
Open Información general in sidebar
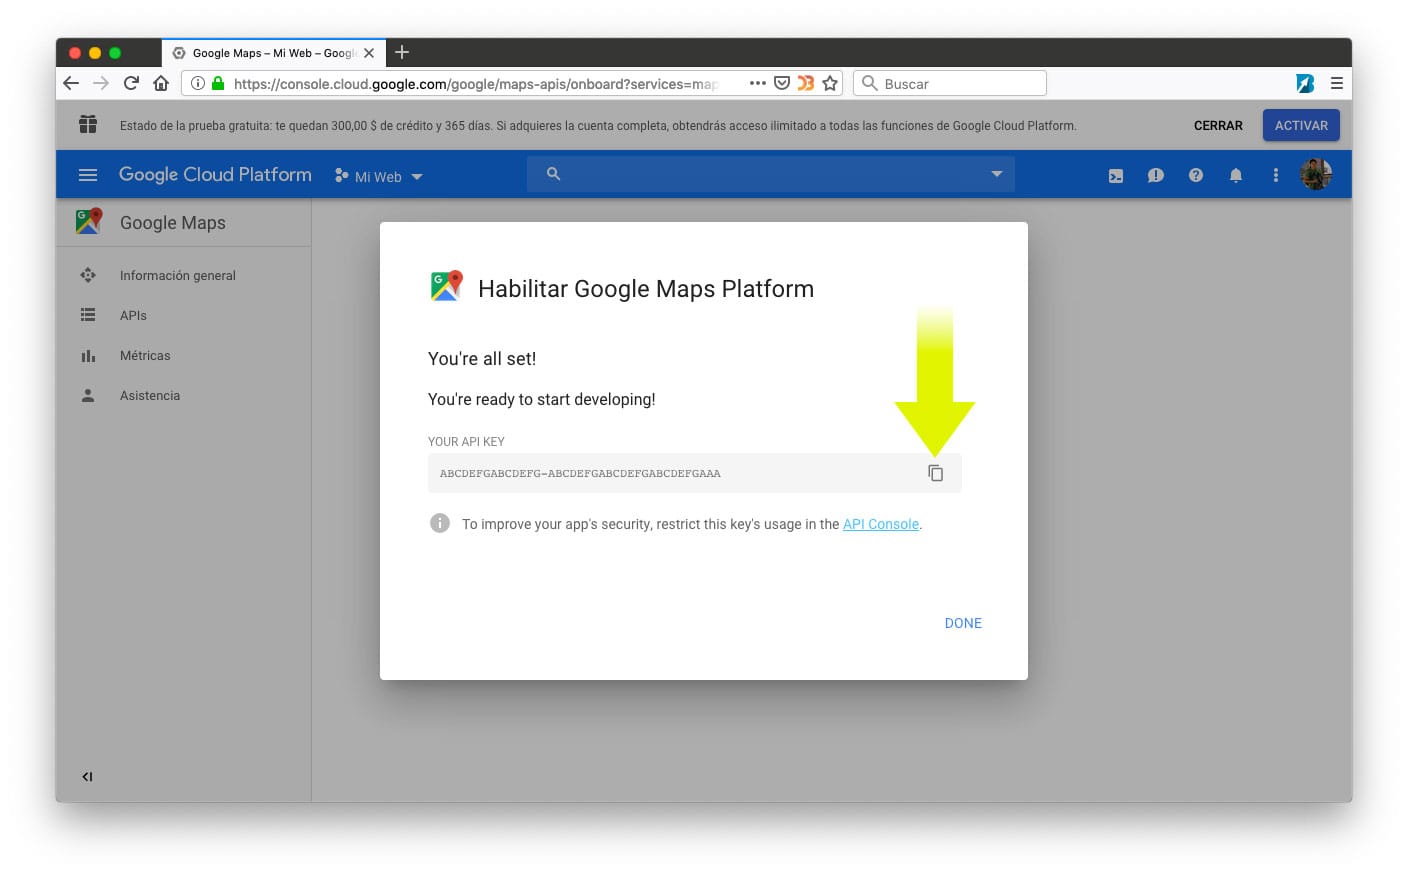[x=178, y=275]
